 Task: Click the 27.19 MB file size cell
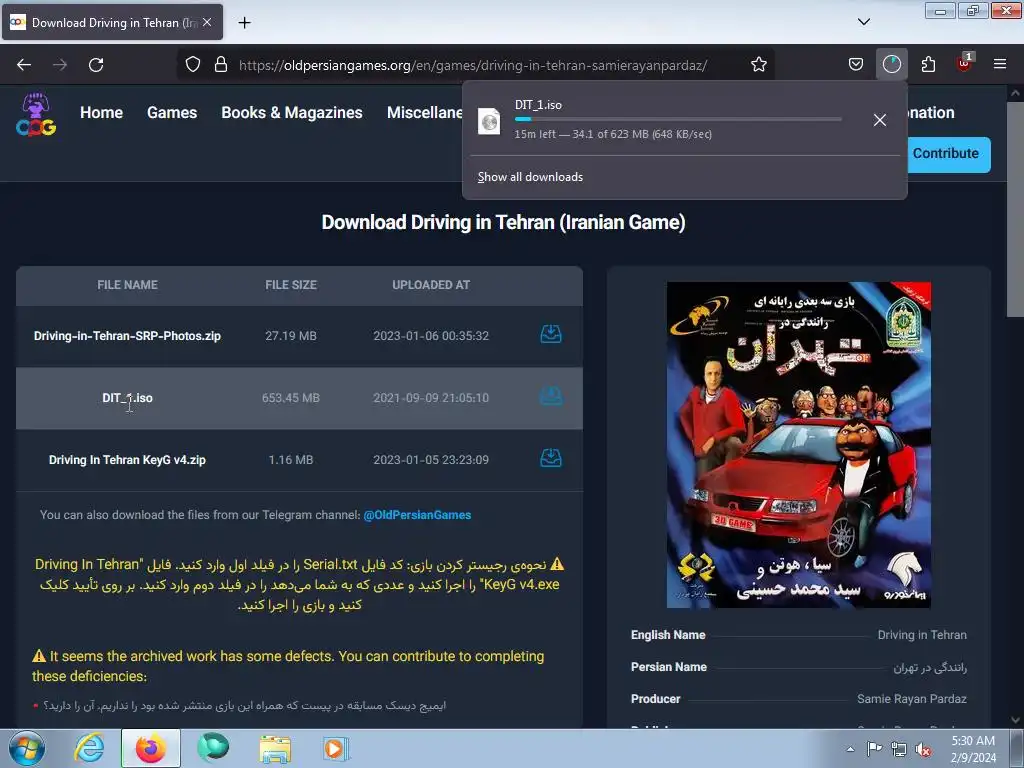291,336
